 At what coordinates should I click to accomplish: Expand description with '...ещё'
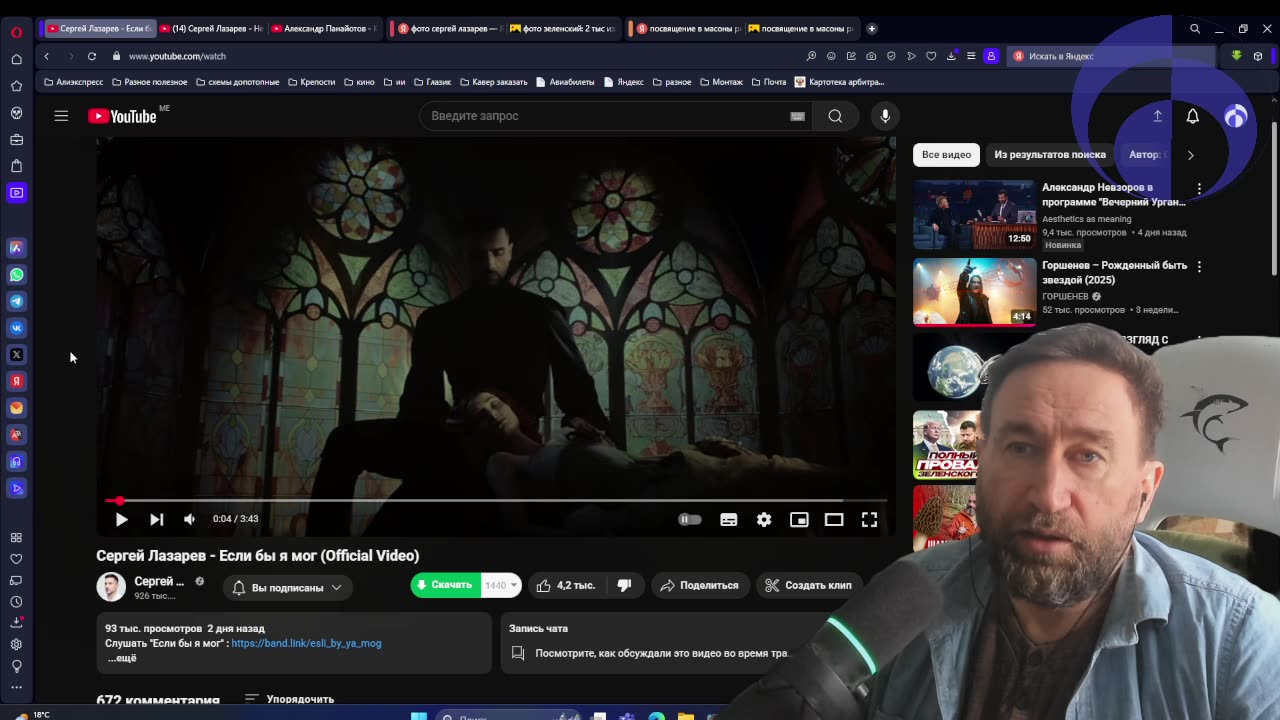pos(122,658)
